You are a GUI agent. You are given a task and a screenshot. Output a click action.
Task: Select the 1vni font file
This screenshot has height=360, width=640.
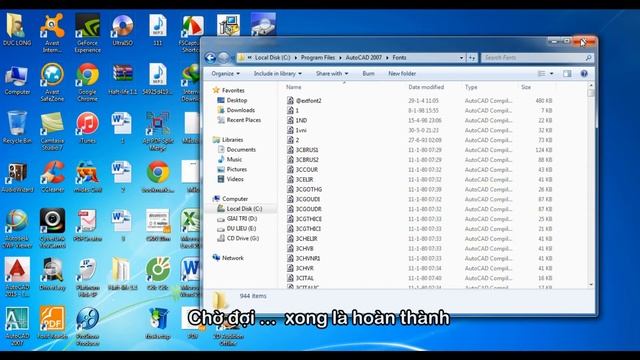pyautogui.click(x=297, y=130)
